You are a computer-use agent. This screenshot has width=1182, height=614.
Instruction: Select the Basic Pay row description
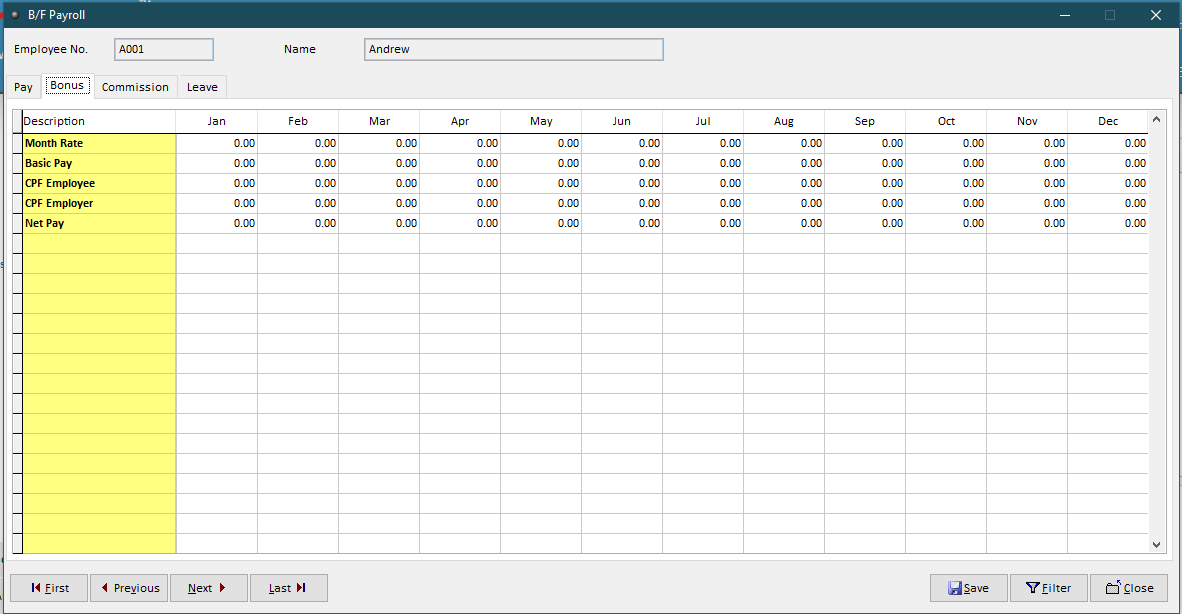(x=99, y=163)
